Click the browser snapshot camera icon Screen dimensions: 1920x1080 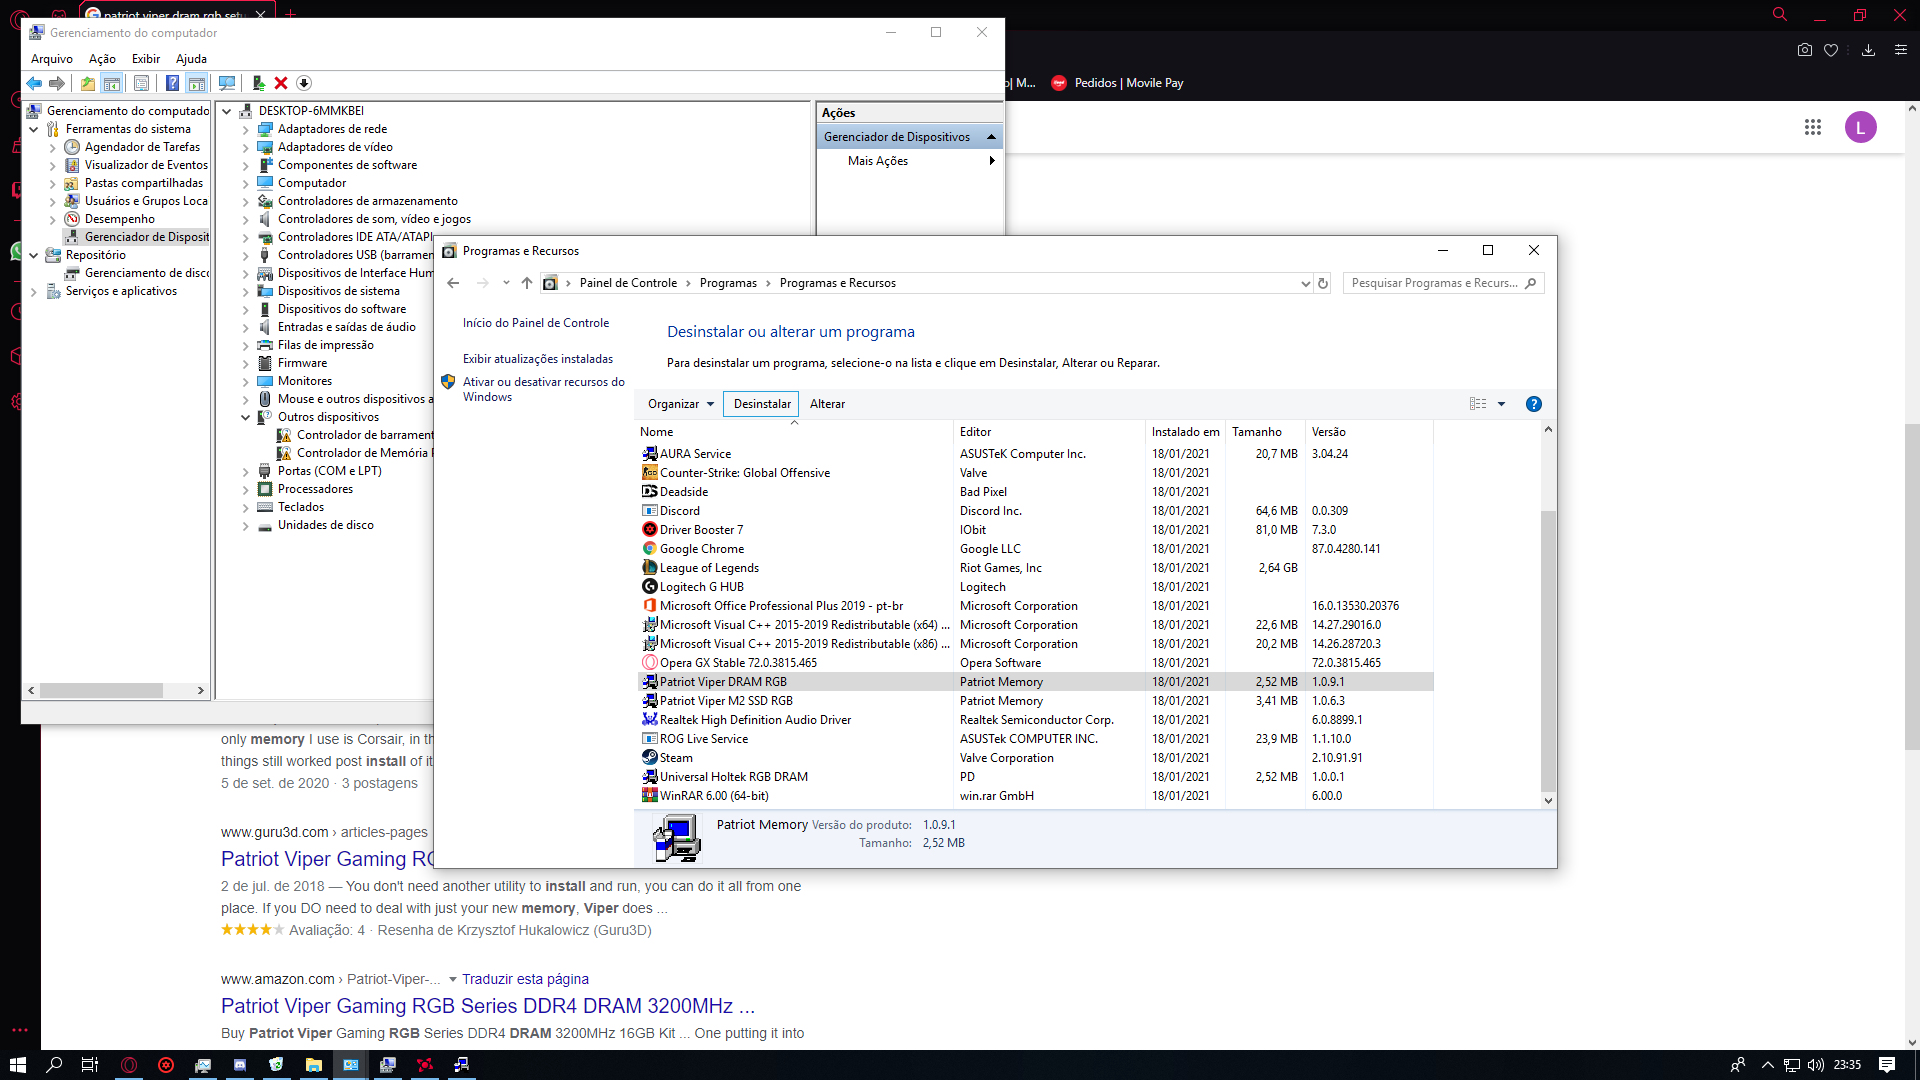pos(1804,50)
